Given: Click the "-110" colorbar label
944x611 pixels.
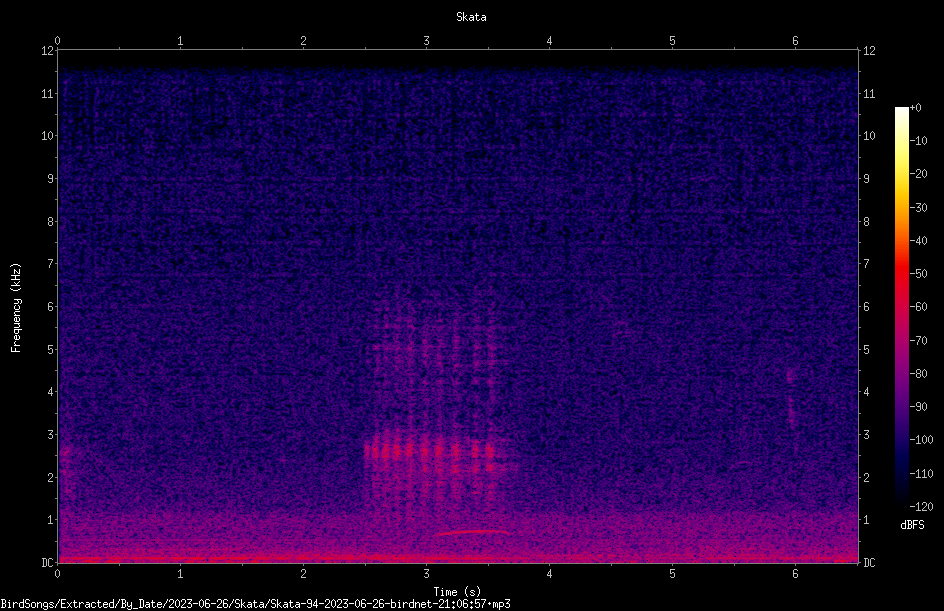Looking at the screenshot, I should point(921,474).
